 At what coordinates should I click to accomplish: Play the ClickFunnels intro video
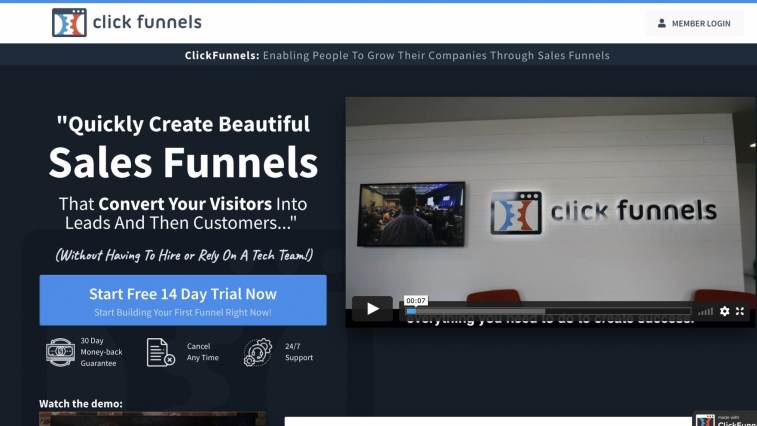(x=372, y=309)
